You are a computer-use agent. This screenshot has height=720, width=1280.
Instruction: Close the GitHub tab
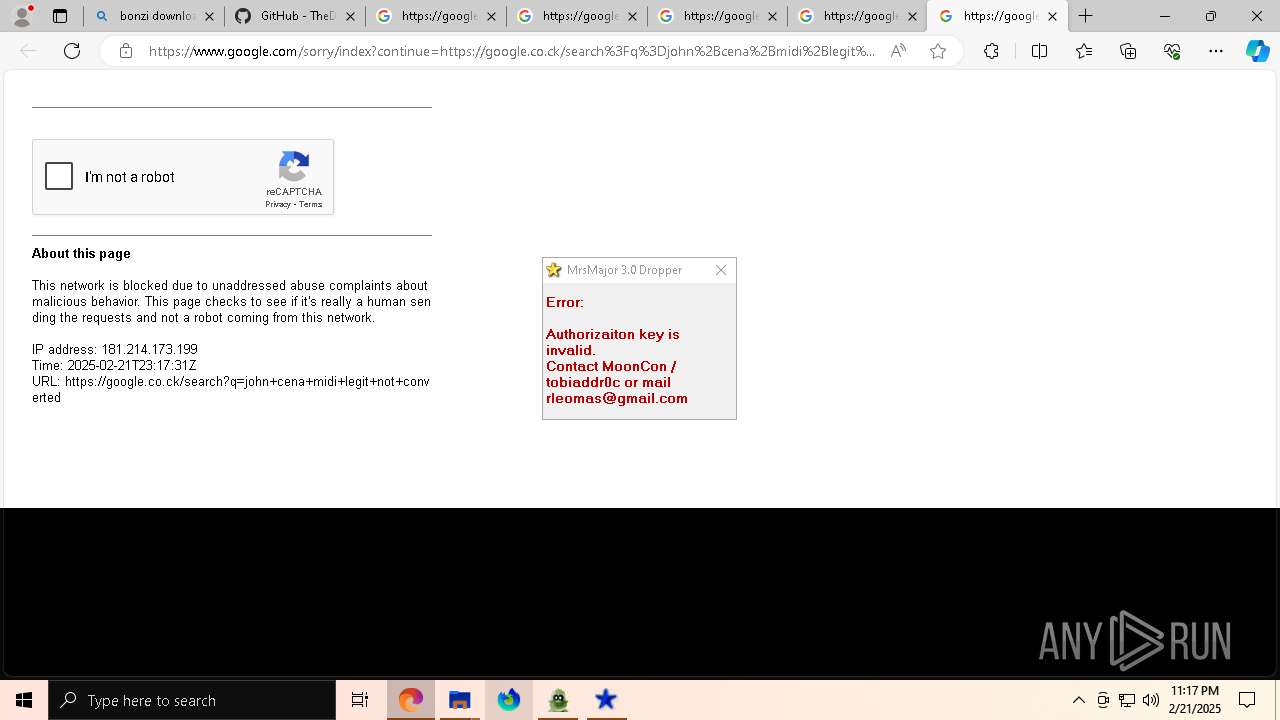tap(350, 16)
